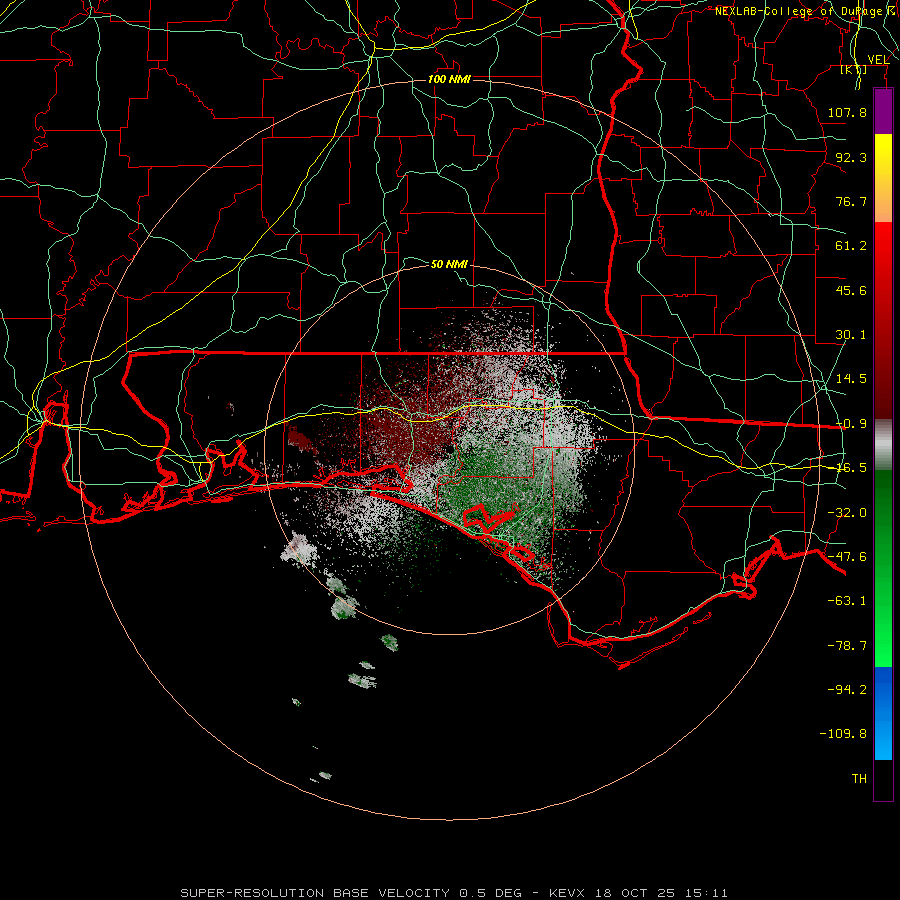The width and height of the screenshot is (900, 900).
Task: Pick the black TH band on velocity scale
Action: (883, 779)
